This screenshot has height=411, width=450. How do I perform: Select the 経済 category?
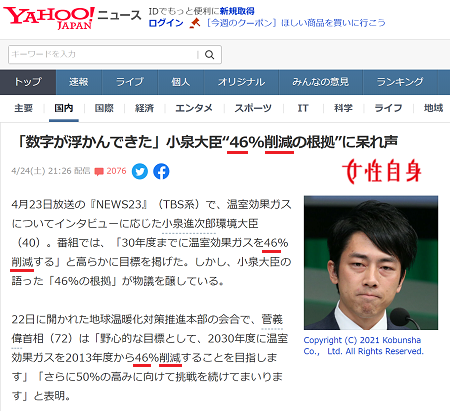click(144, 108)
